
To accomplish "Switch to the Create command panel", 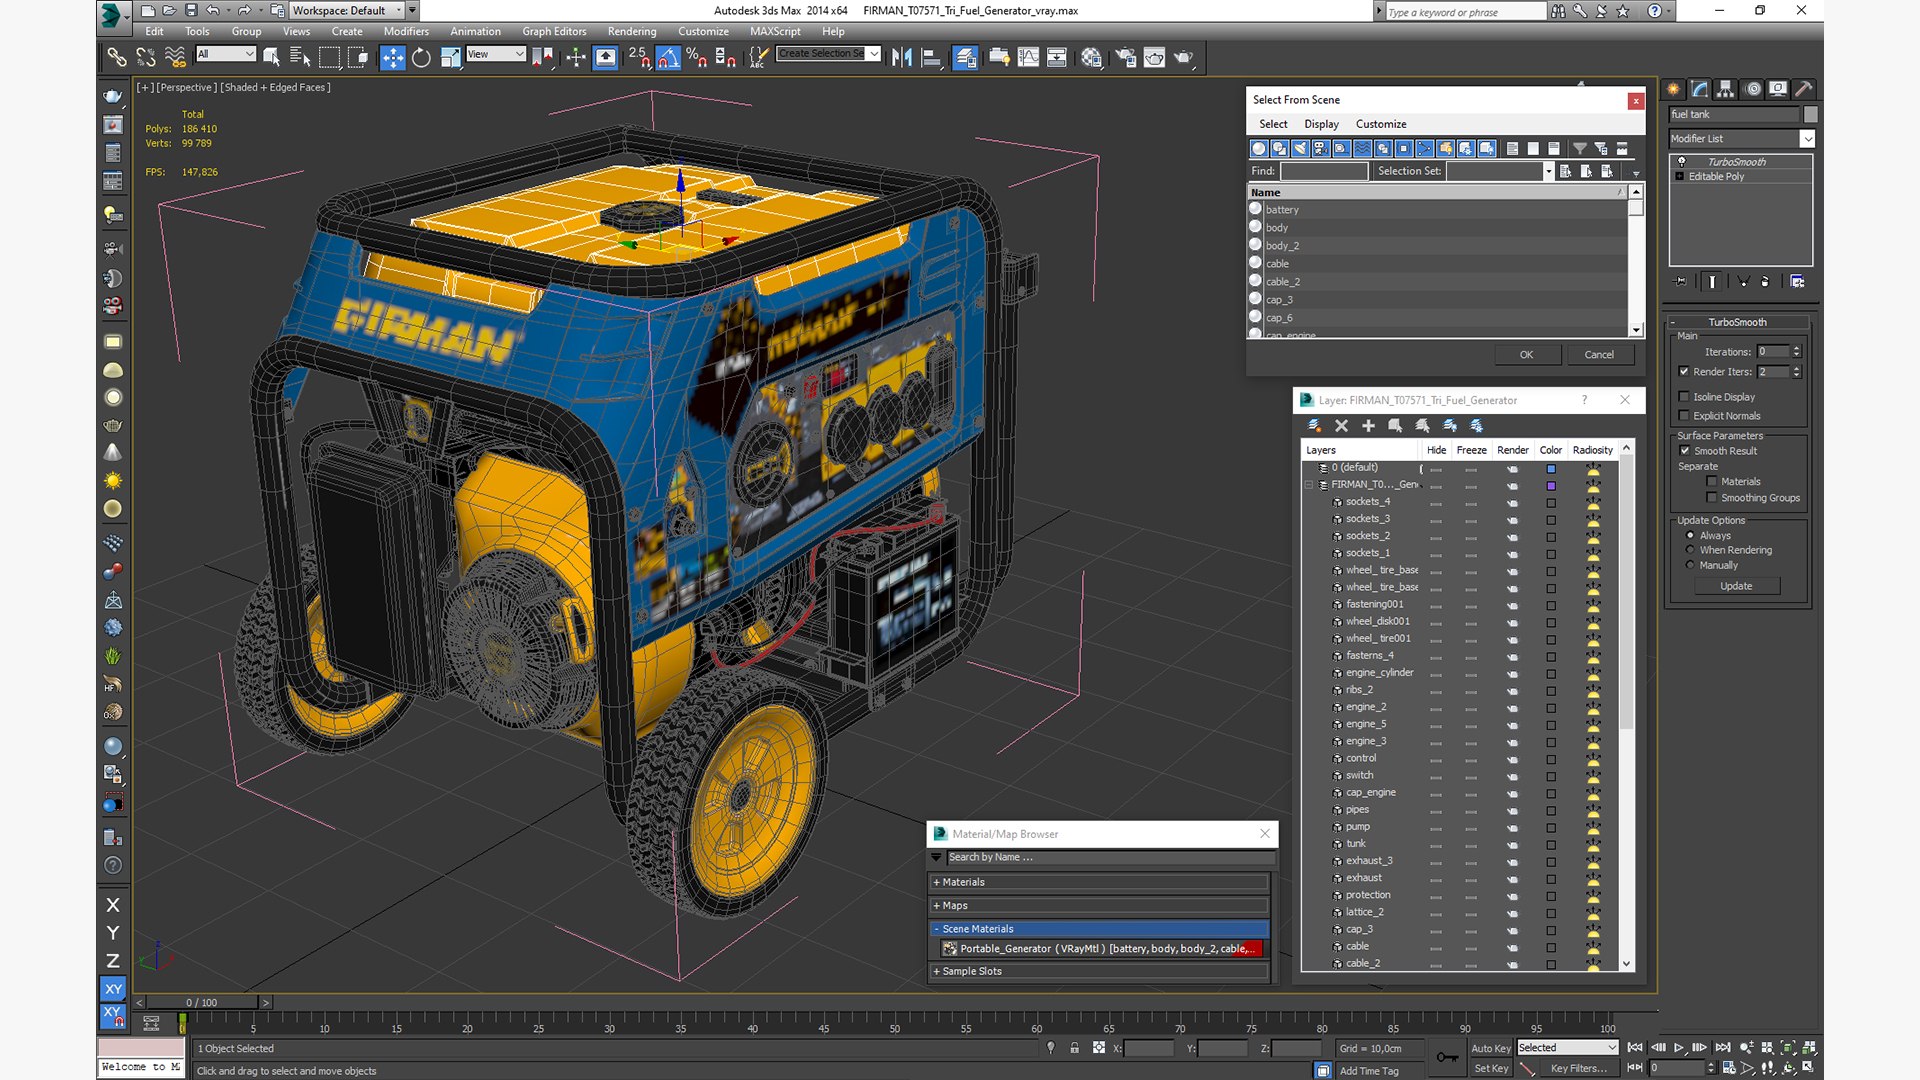I will [x=1674, y=89].
